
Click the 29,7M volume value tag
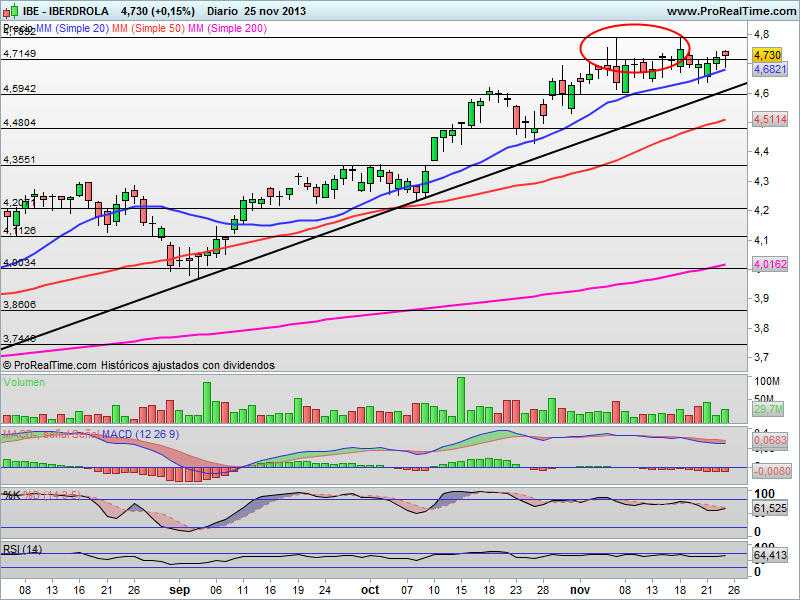tap(768, 409)
